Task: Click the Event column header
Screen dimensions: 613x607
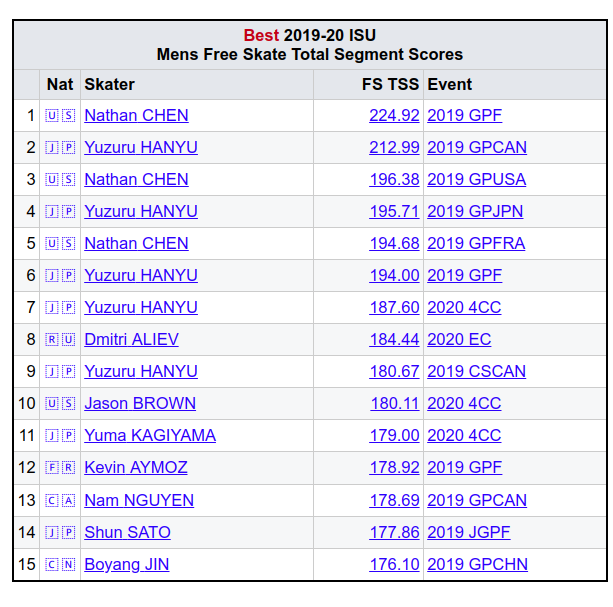Action: pos(450,84)
